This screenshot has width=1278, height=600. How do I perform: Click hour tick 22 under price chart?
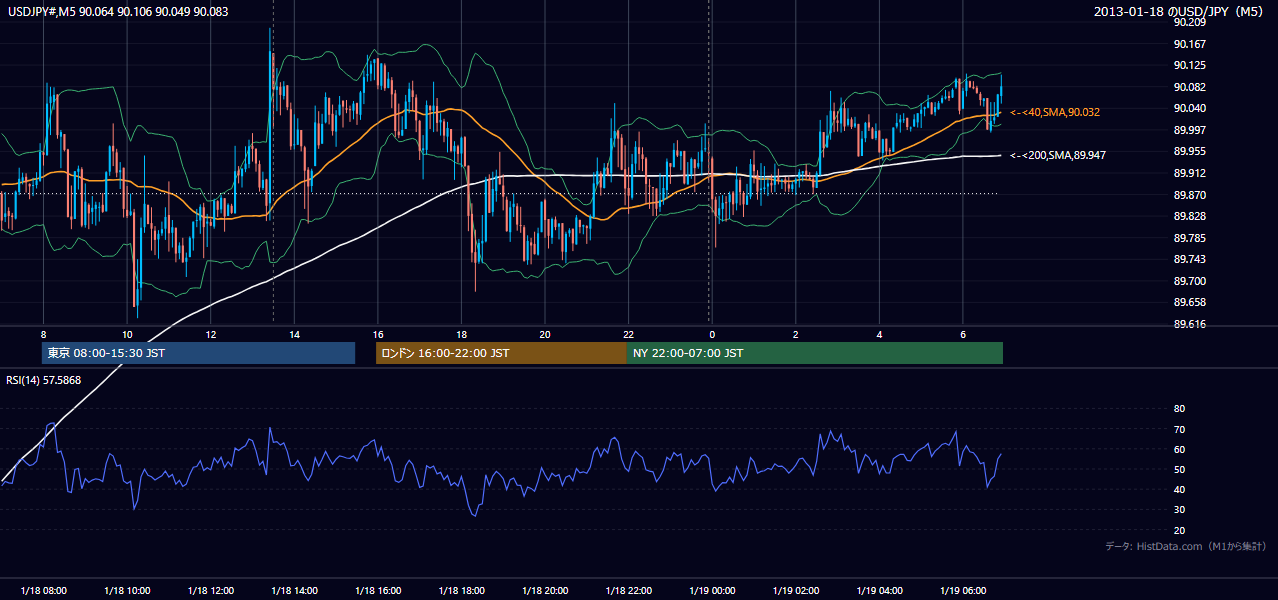628,333
